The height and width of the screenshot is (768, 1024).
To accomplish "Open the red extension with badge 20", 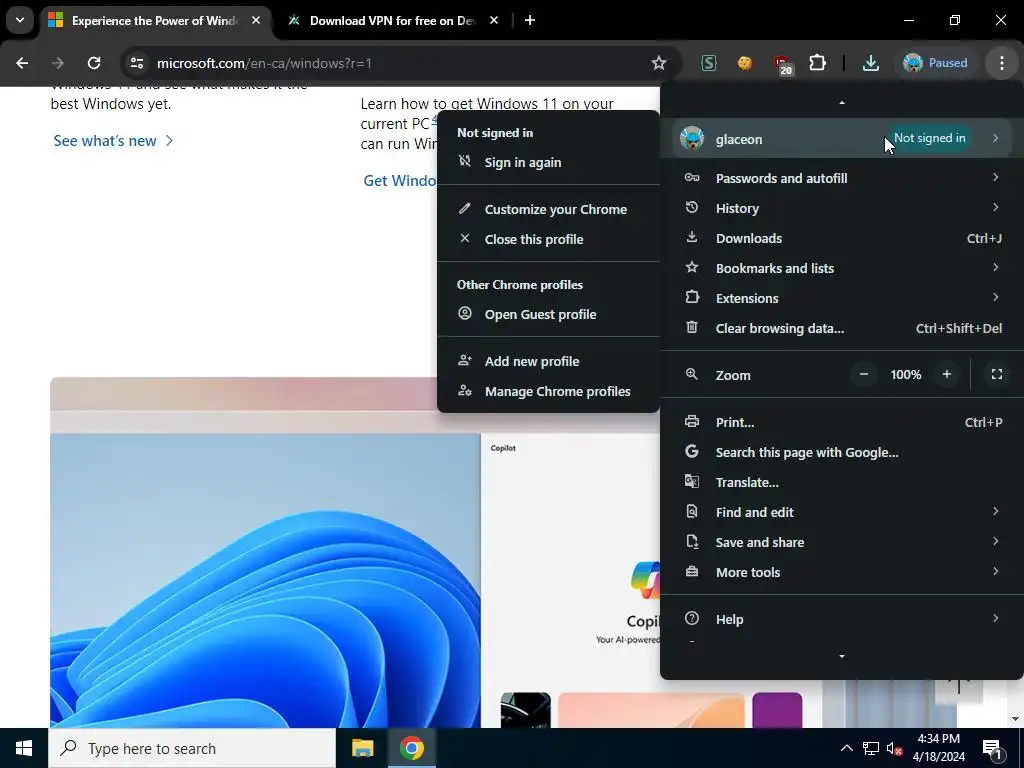I will pos(782,64).
